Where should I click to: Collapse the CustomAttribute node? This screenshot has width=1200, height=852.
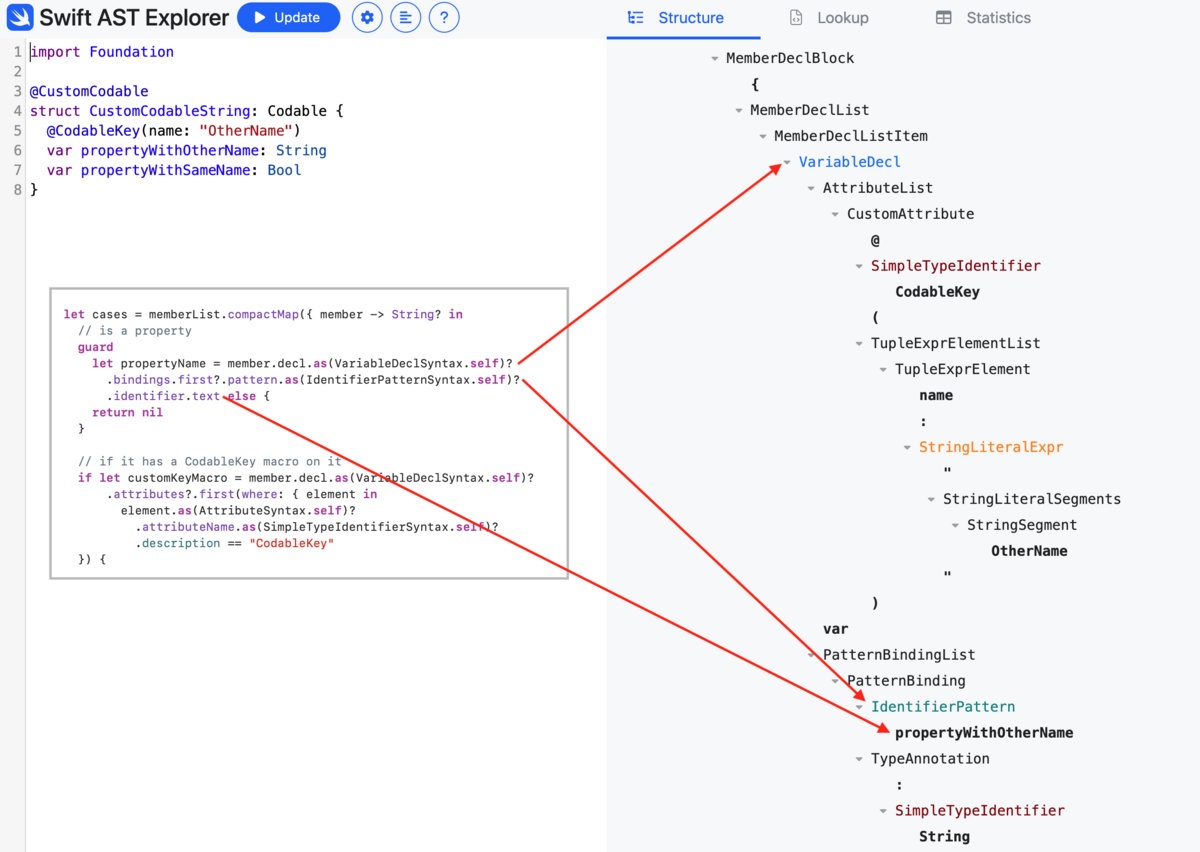pos(835,215)
